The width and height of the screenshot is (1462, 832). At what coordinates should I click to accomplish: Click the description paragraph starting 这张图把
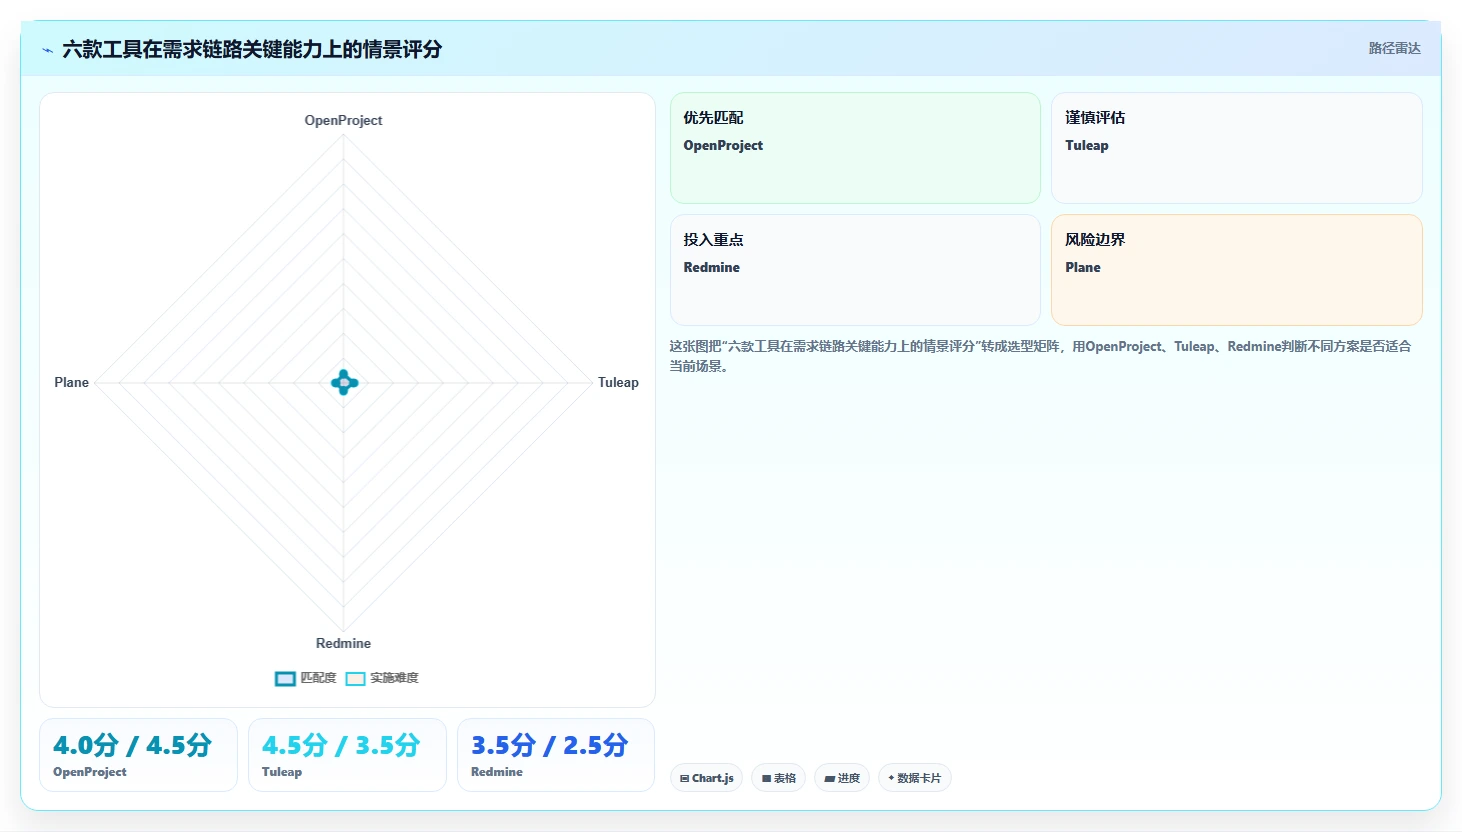point(1040,356)
